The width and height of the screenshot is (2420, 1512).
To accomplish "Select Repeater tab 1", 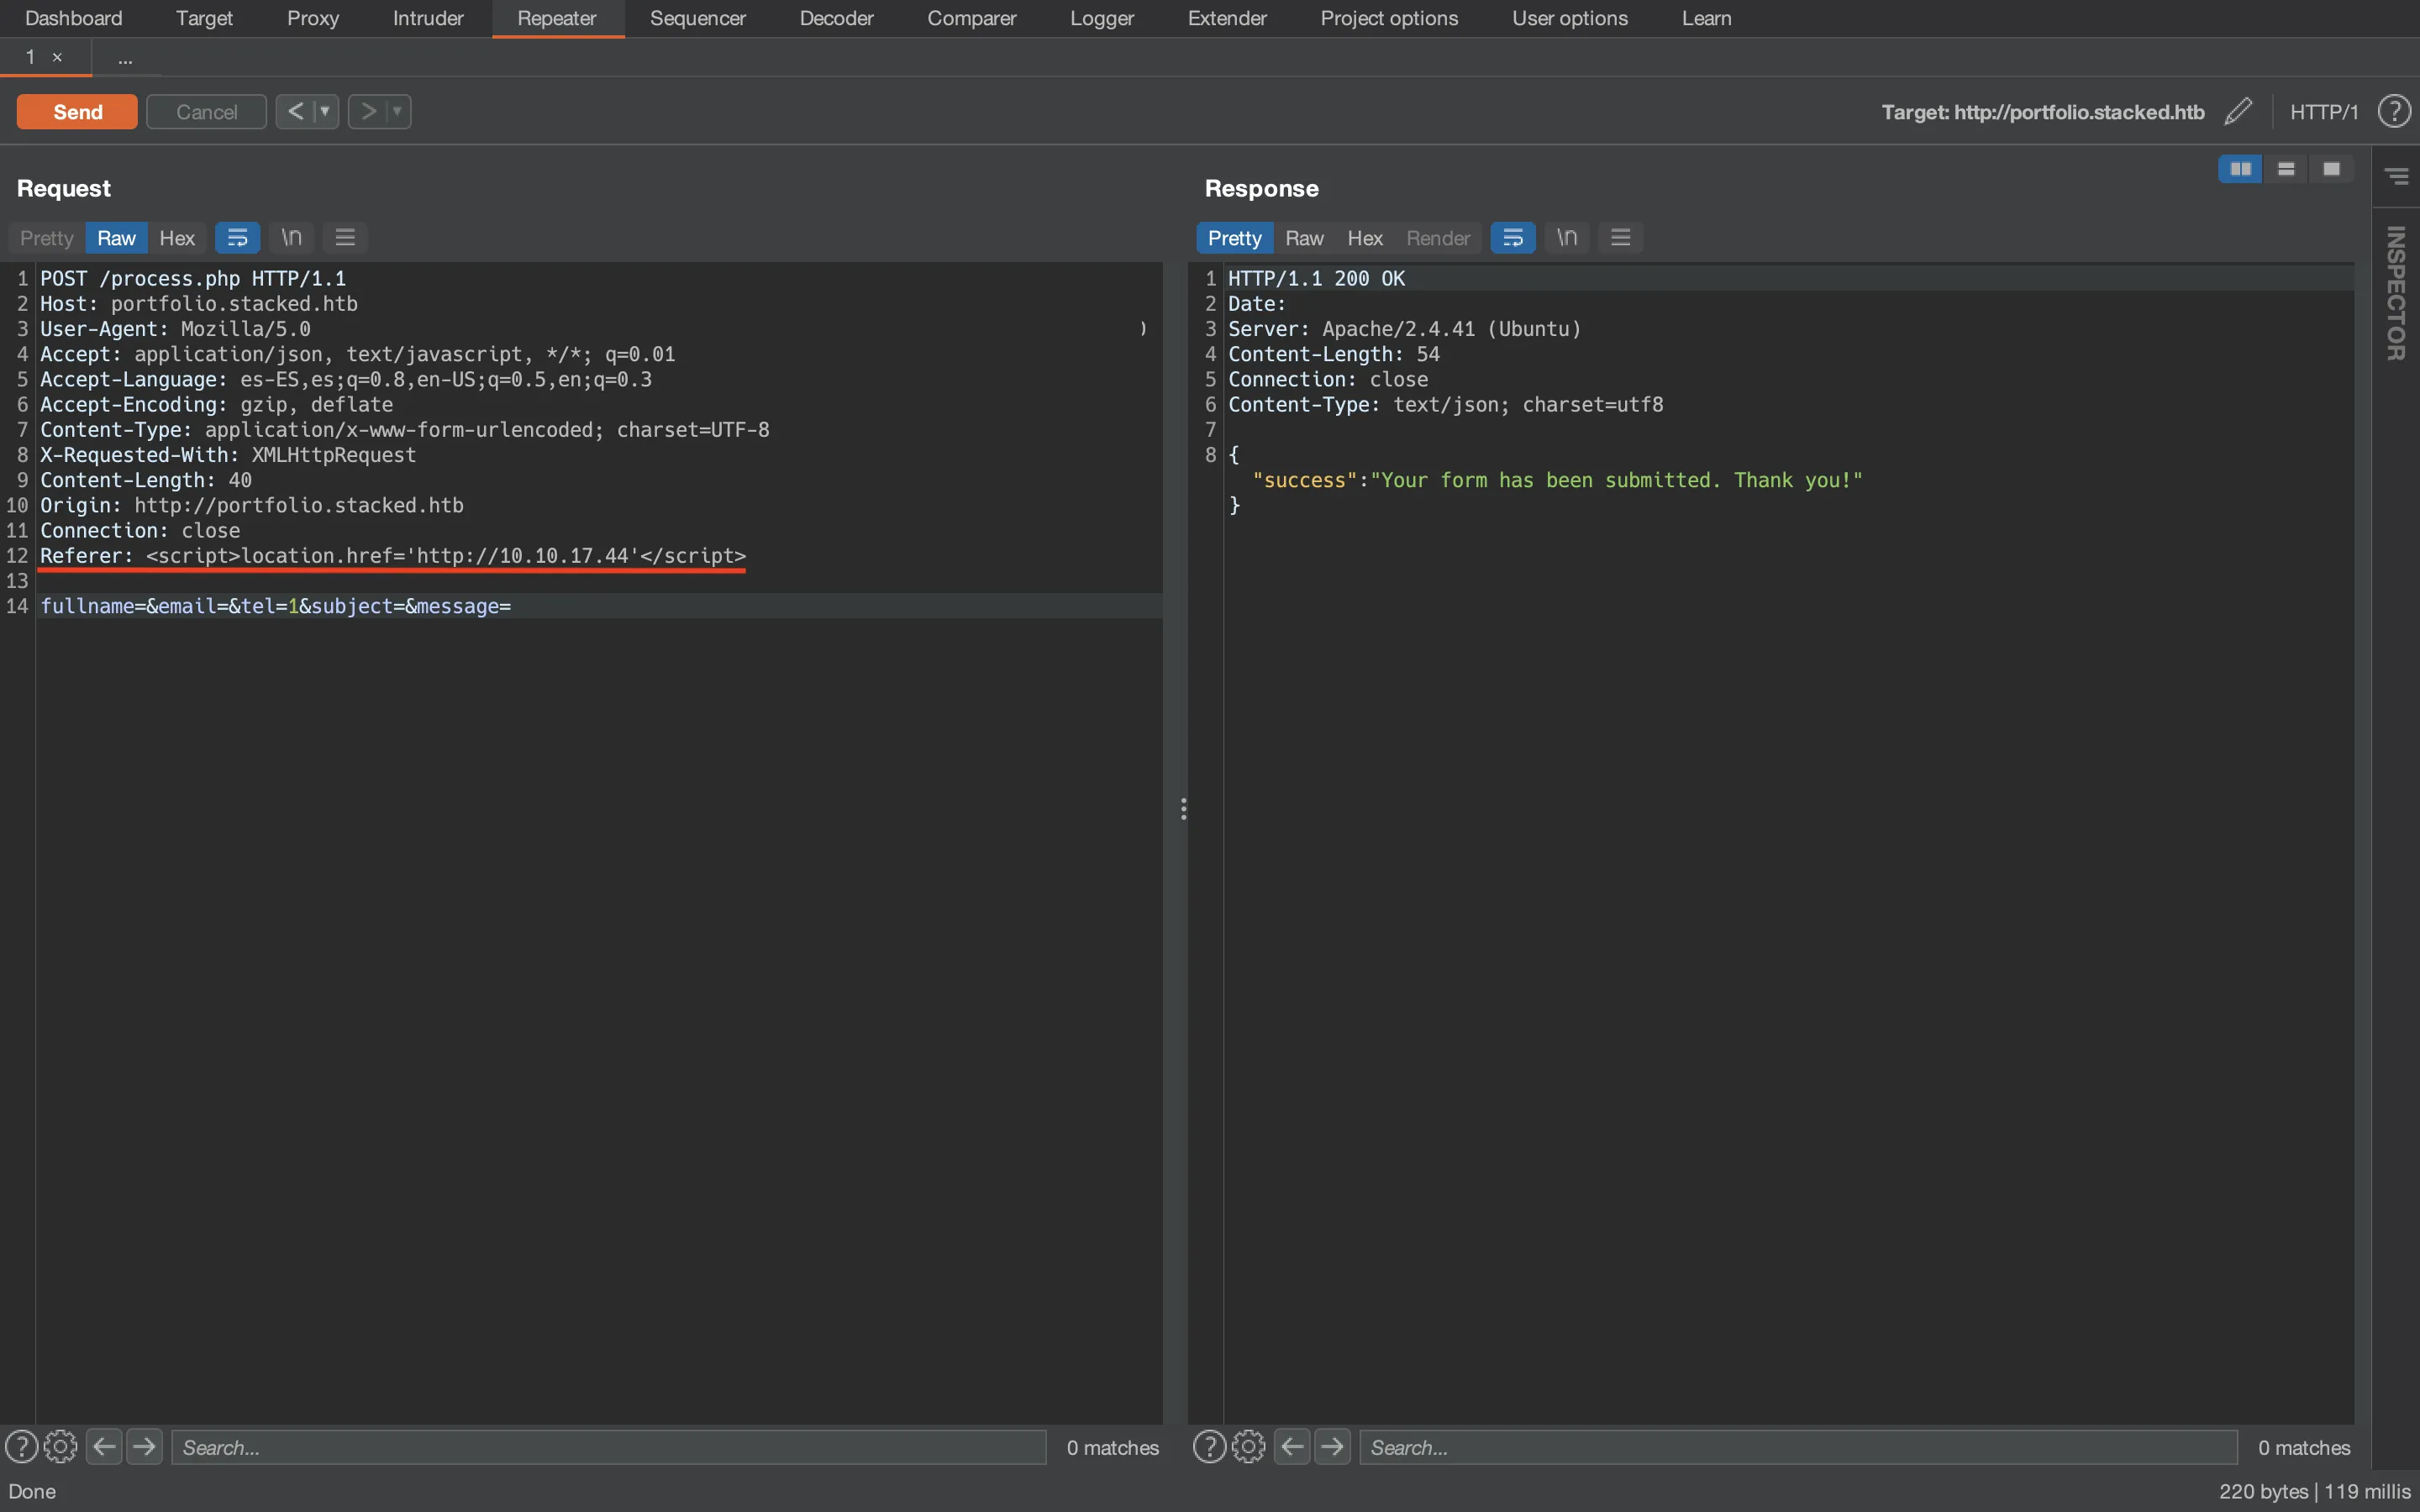I will (30, 57).
